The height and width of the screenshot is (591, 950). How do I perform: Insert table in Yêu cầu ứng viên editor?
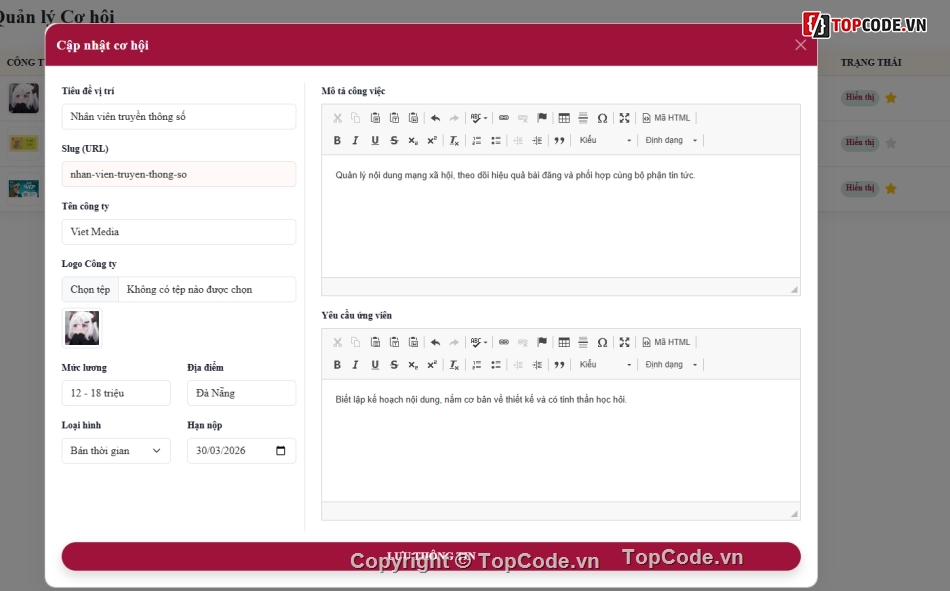(564, 342)
